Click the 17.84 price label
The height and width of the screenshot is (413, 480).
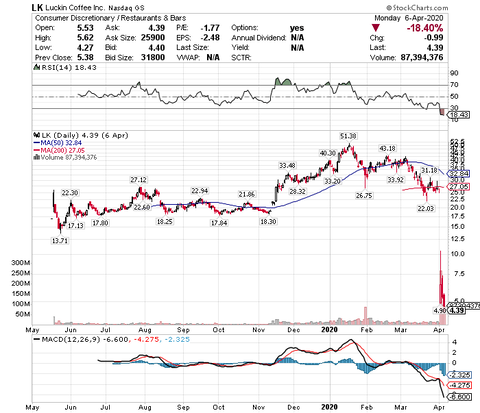coord(219,223)
